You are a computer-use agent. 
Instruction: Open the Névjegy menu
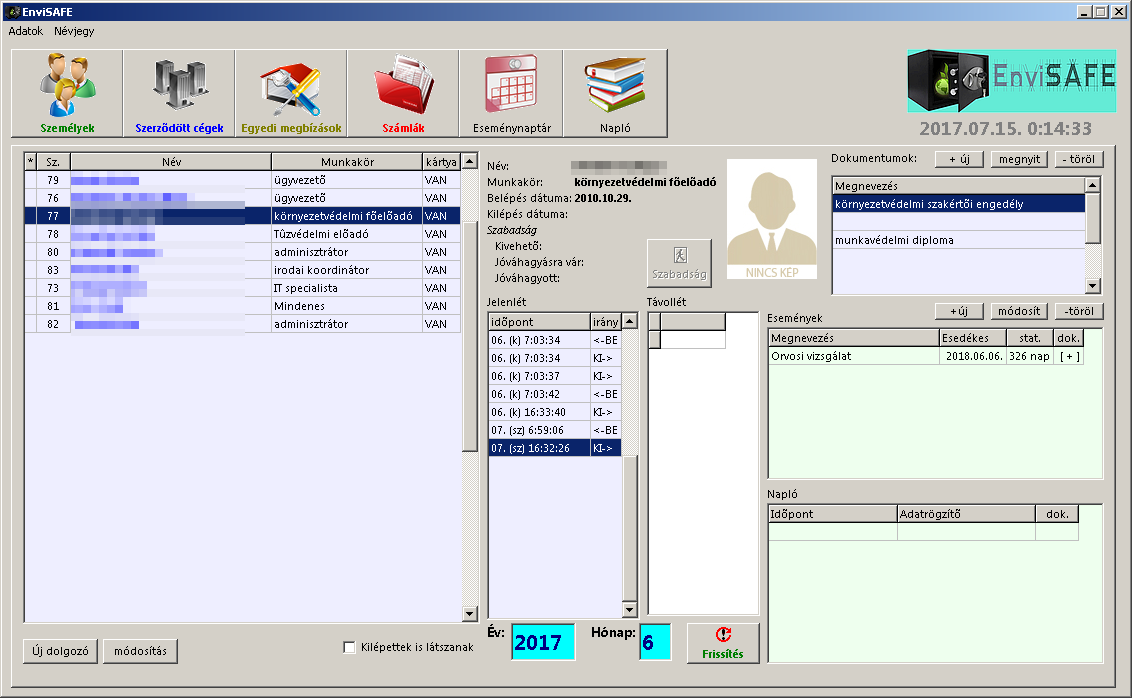click(x=74, y=31)
